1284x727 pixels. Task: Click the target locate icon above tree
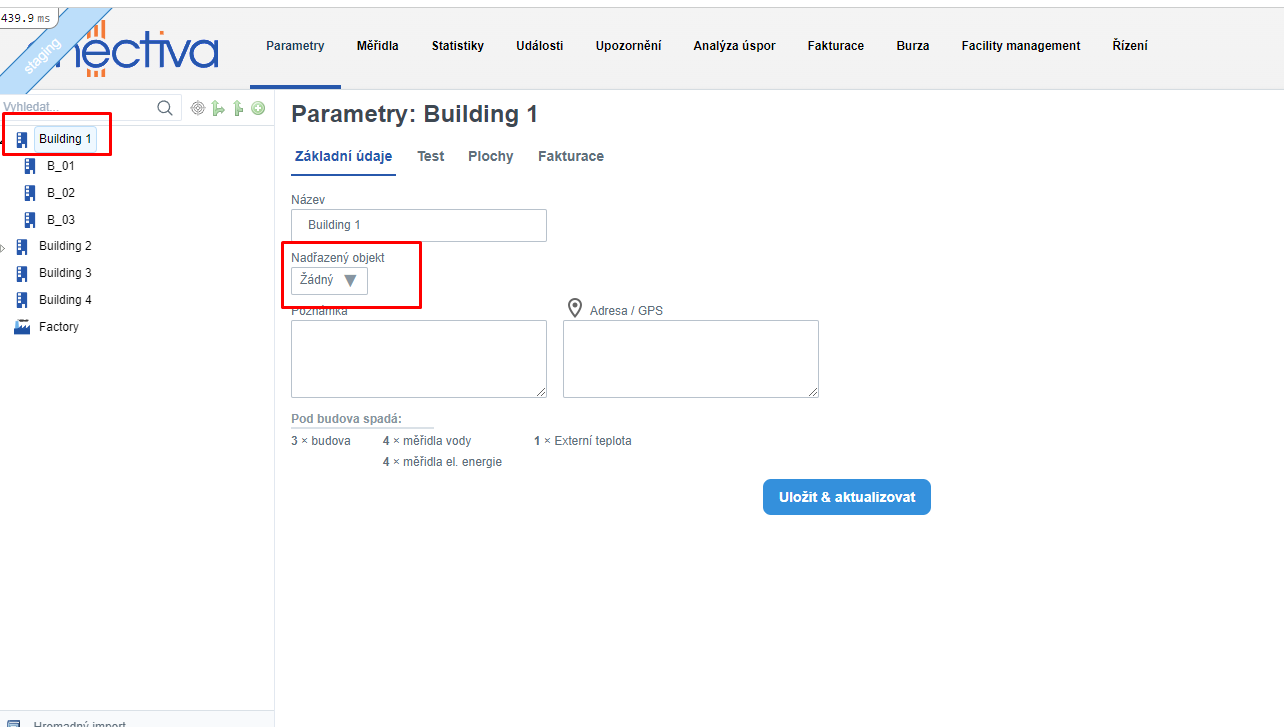point(197,108)
